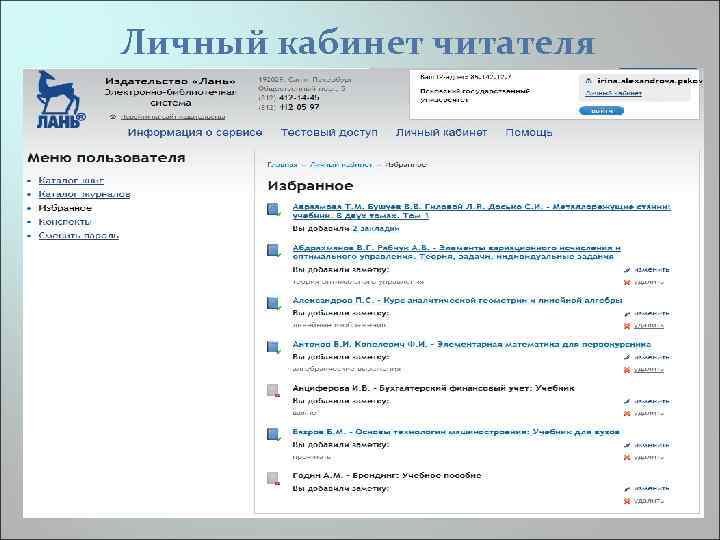The width and height of the screenshot is (720, 540).
Task: Open Информация о сервисе menu
Action: [x=195, y=132]
